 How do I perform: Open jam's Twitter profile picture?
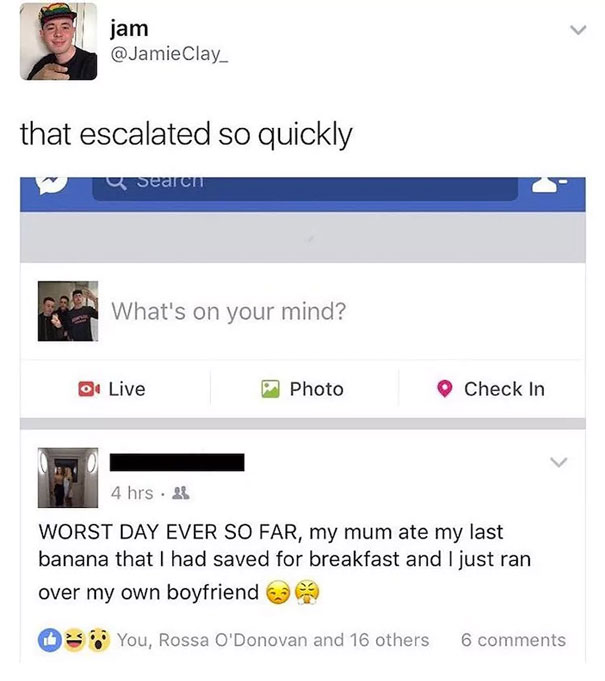pos(59,41)
